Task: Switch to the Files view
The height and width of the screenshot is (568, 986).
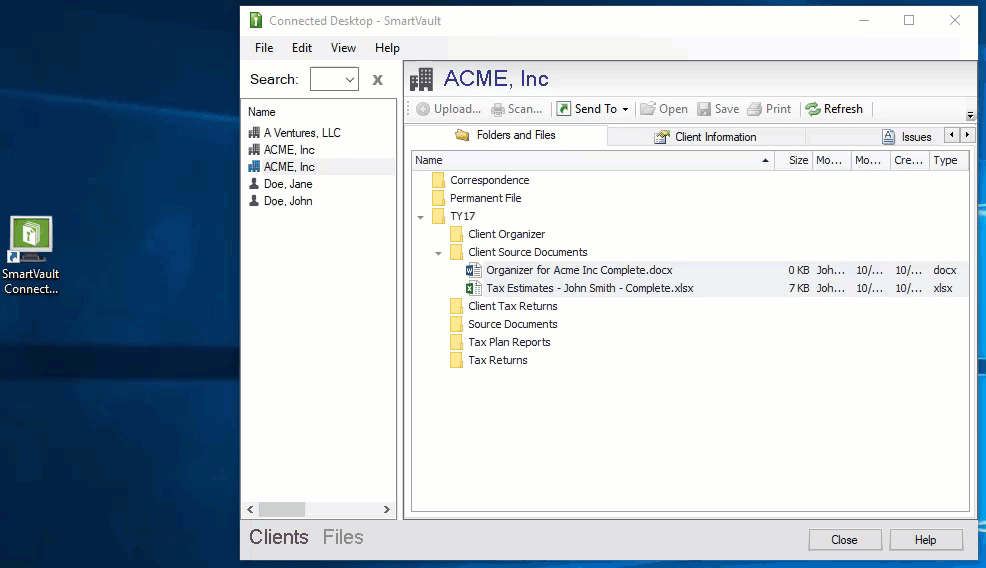Action: (343, 537)
